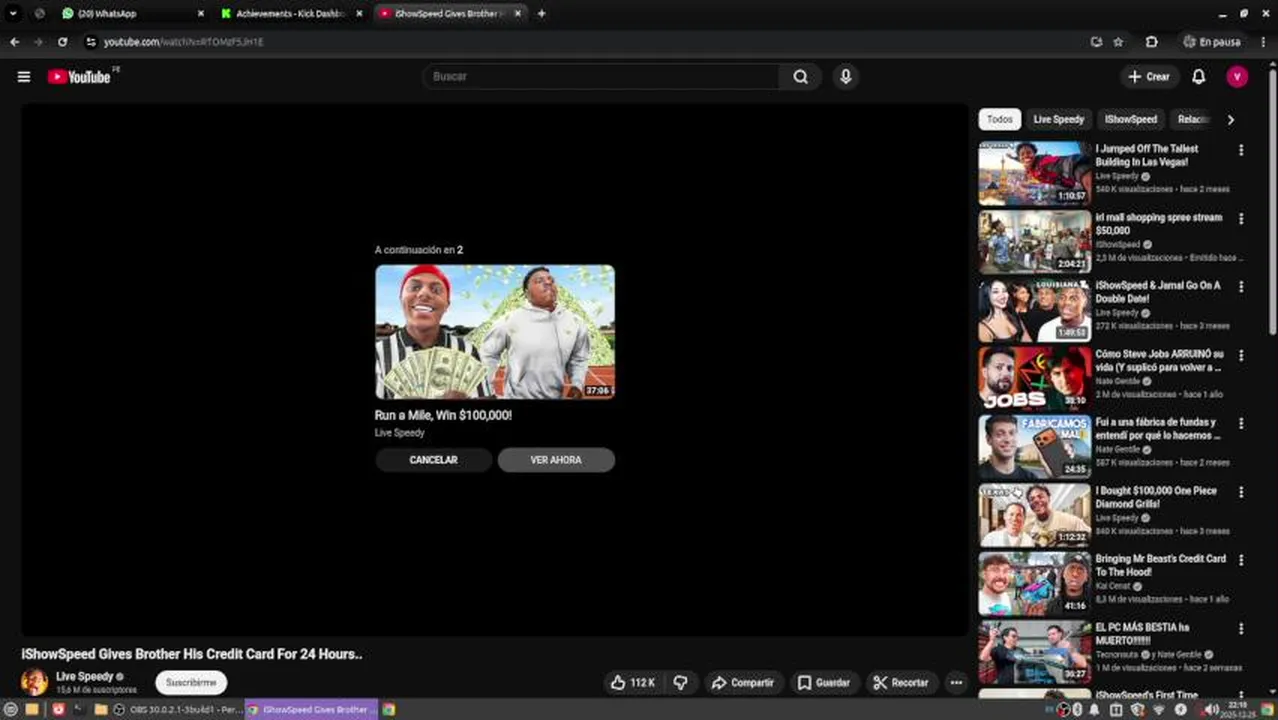Open the YouTube hamburger guide menu

[x=24, y=77]
